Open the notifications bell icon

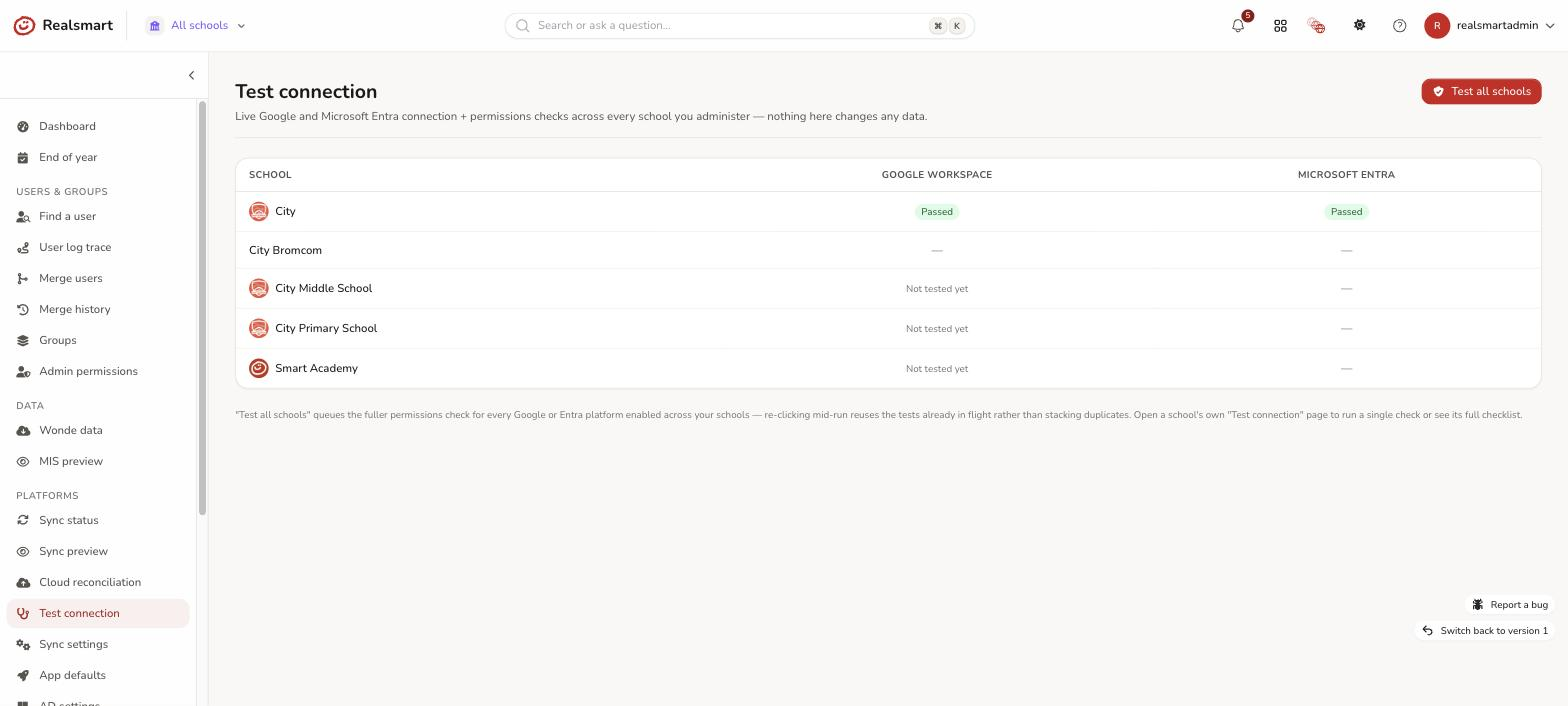point(1238,25)
